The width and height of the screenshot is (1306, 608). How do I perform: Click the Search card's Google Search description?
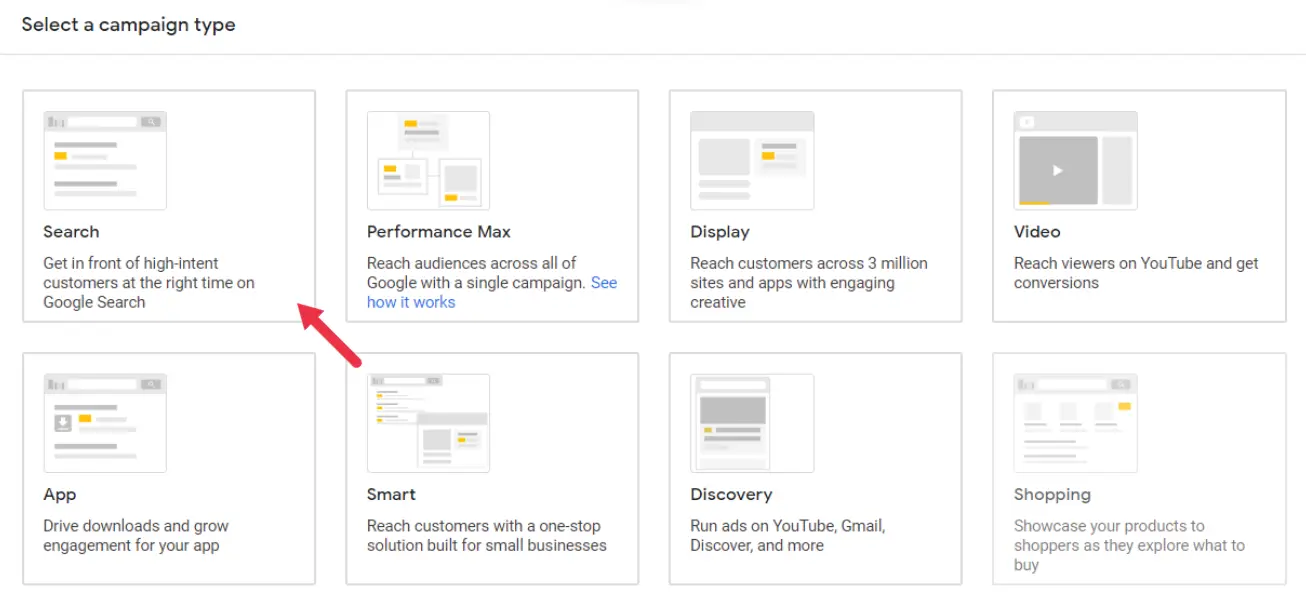[149, 283]
